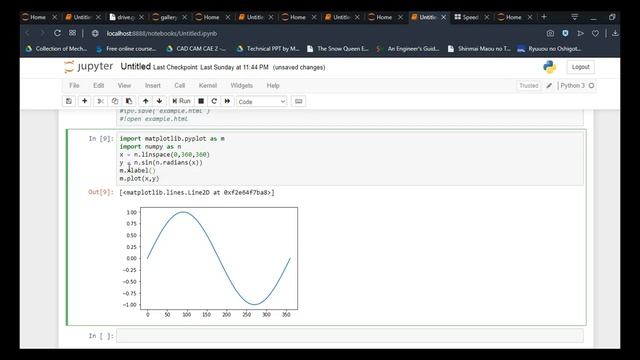Open a new browser tab with the plus
Image resolution: width=640 pixels, height=360 pixels.
[x=544, y=17]
